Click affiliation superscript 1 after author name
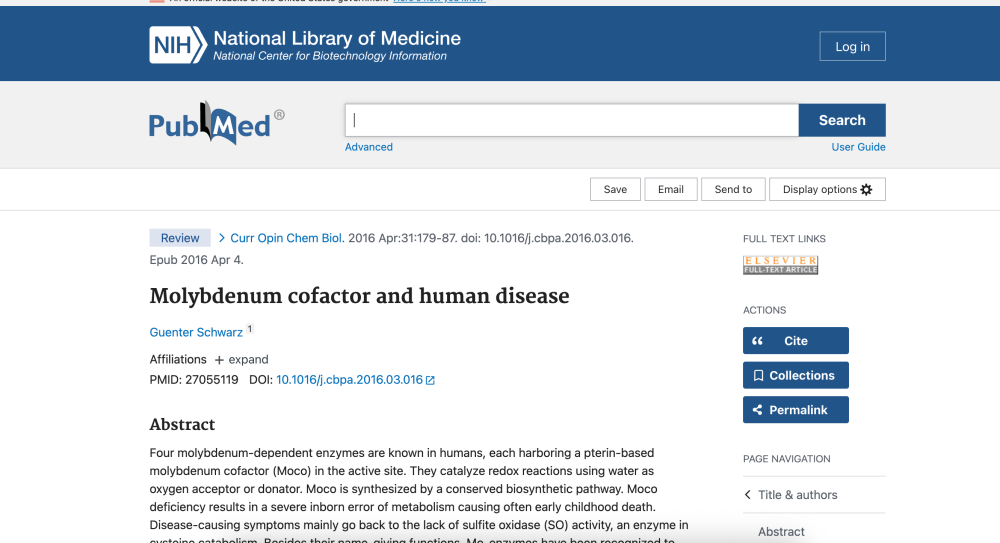The image size is (1000, 543). 250,329
